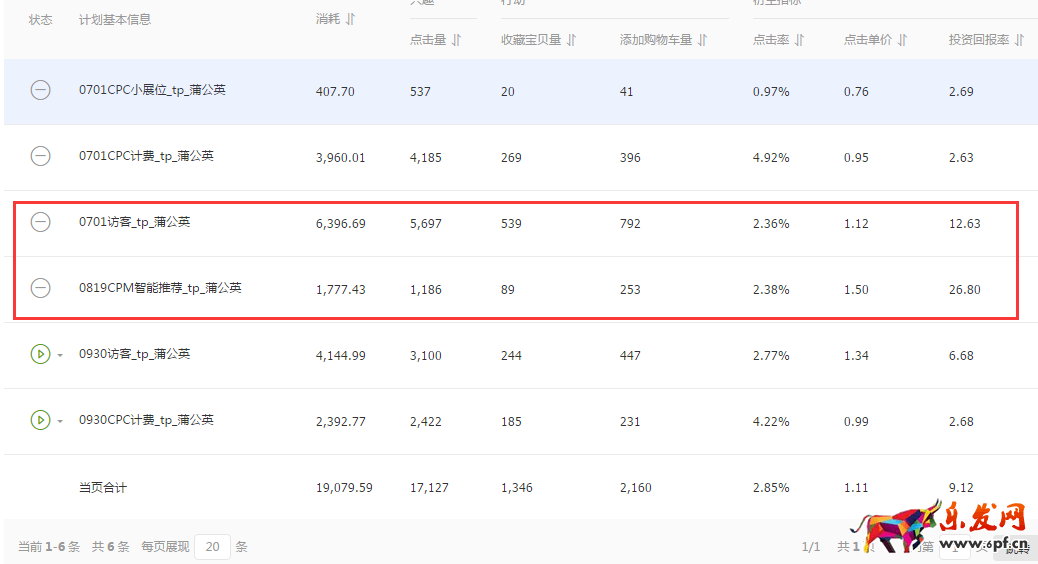This screenshot has width=1038, height=564.
Task: Click the 计划基本信息 column header
Action: coord(115,19)
